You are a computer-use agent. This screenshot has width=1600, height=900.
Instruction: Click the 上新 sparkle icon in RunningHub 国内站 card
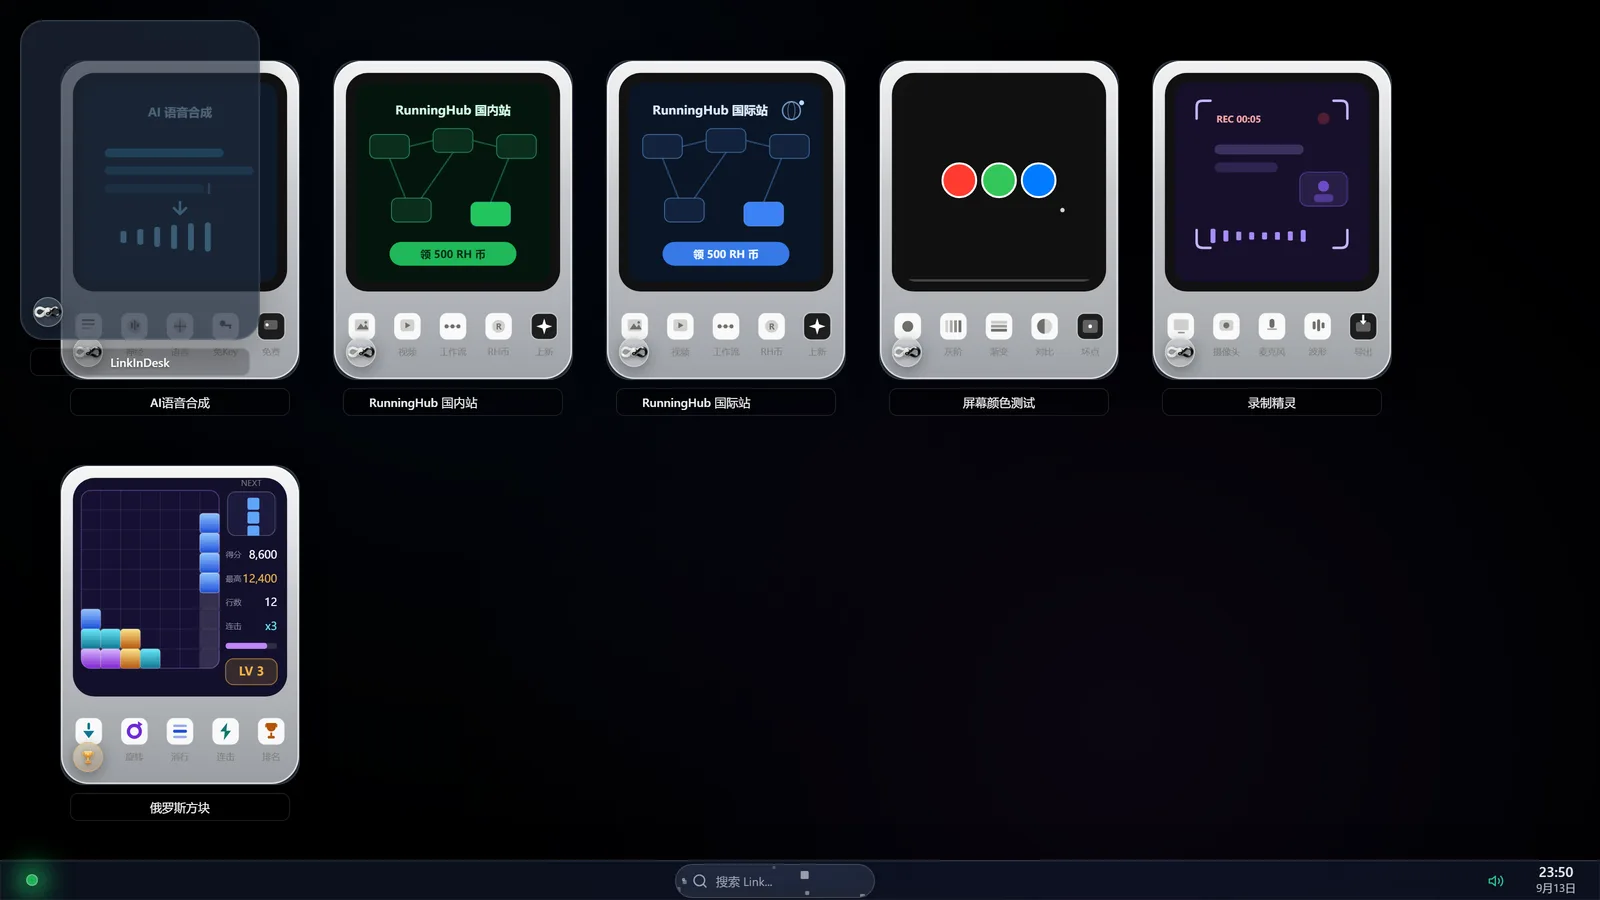[x=544, y=326]
